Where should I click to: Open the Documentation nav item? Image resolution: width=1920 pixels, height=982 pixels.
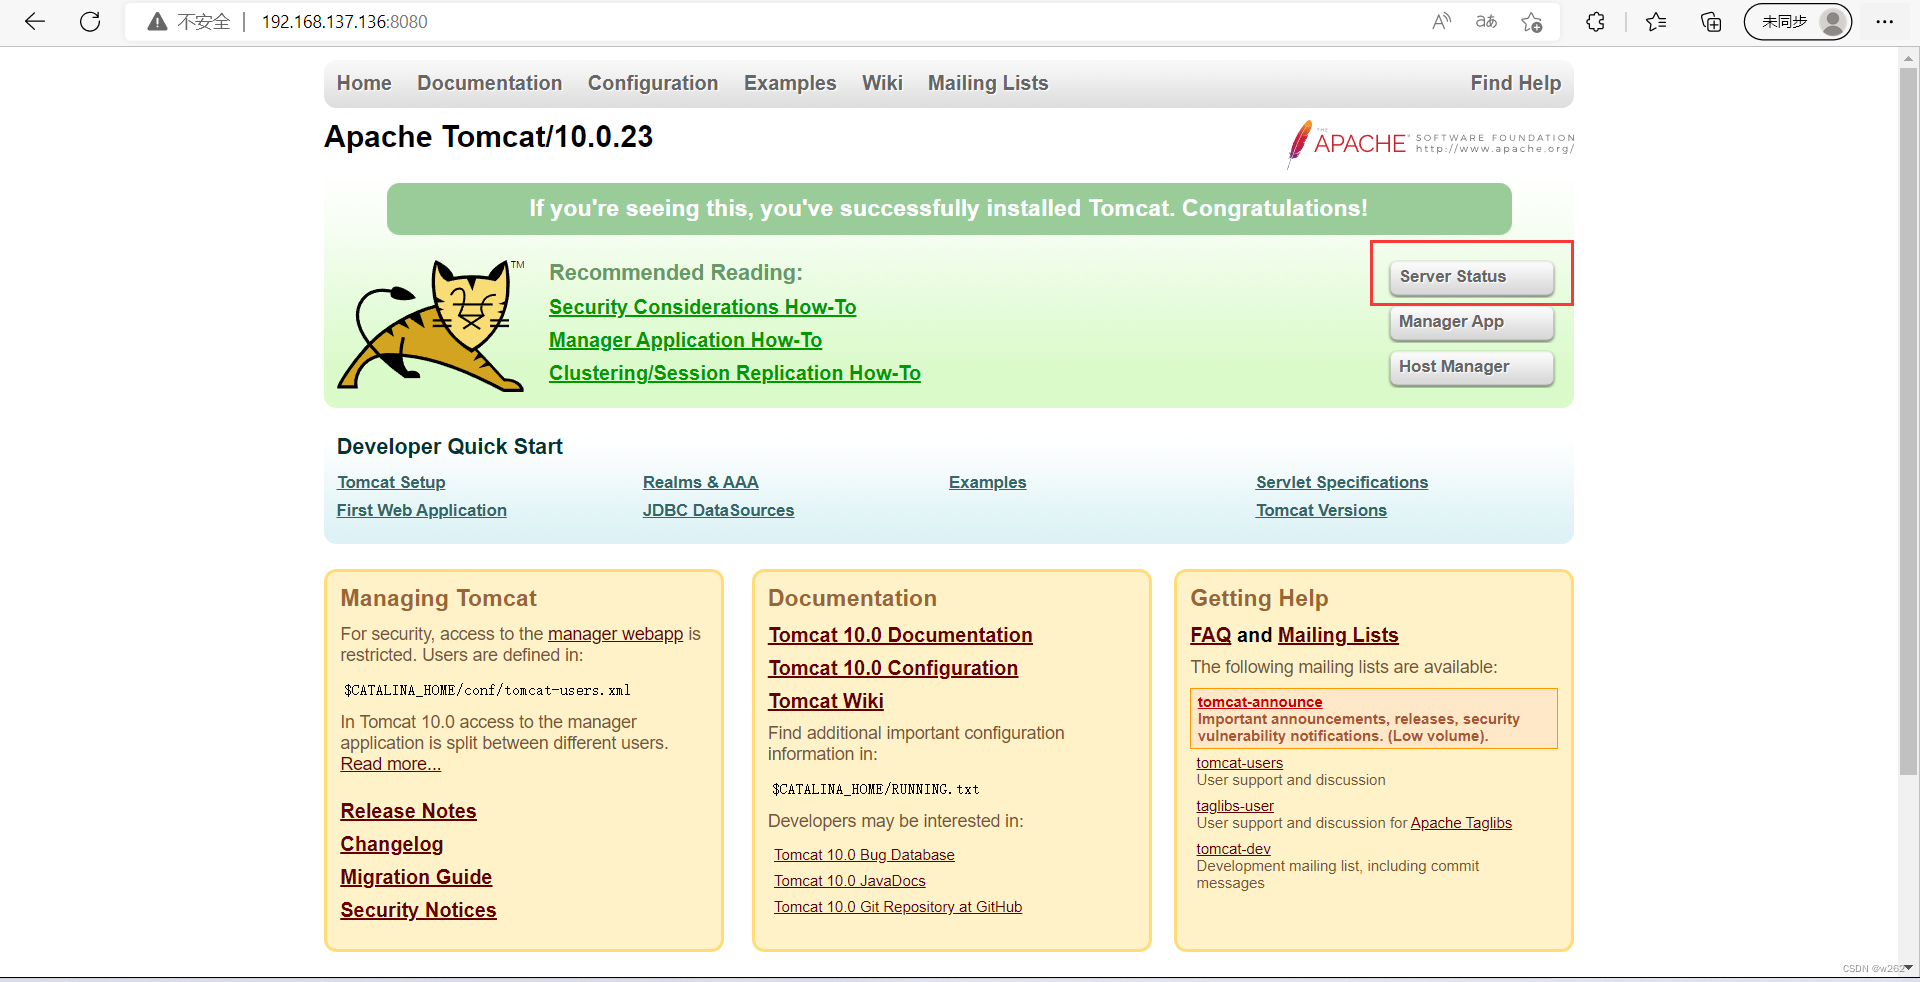489,83
